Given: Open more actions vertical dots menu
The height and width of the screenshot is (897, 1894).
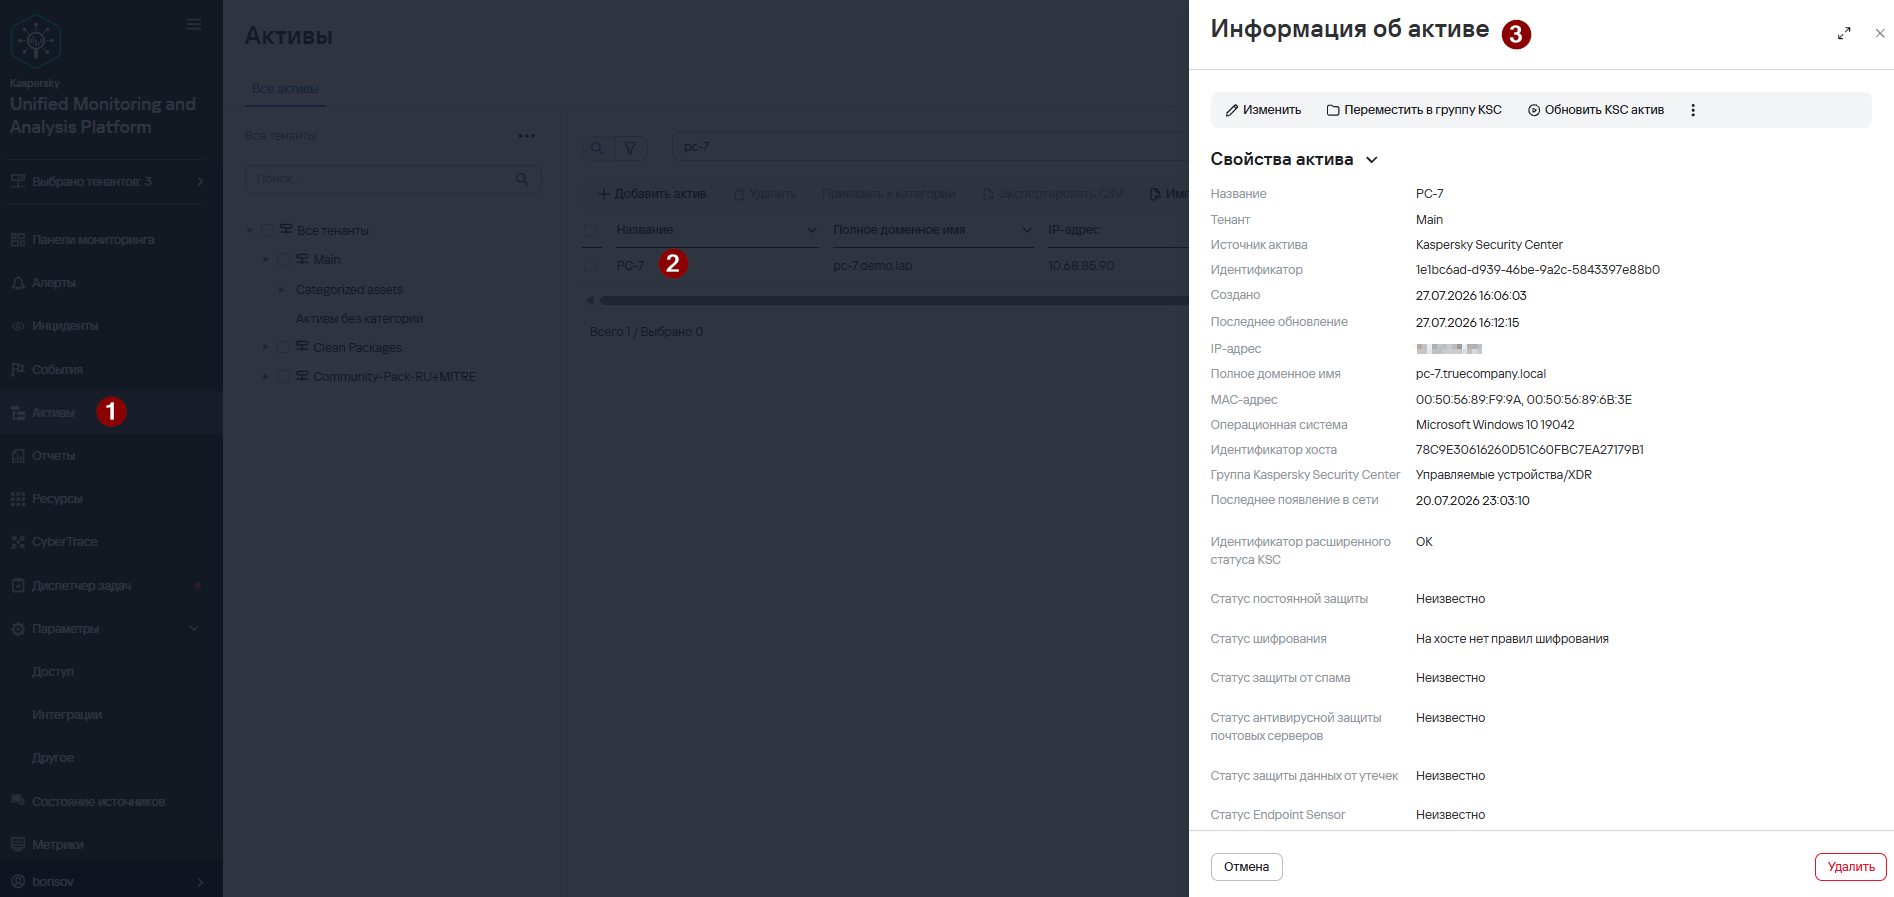Looking at the screenshot, I should coord(1693,110).
